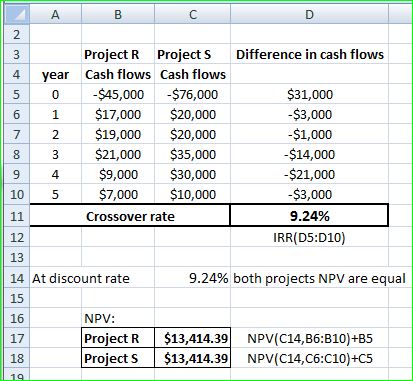Click the 9.24% cell in row 14
The image size is (413, 381).
pyautogui.click(x=193, y=278)
